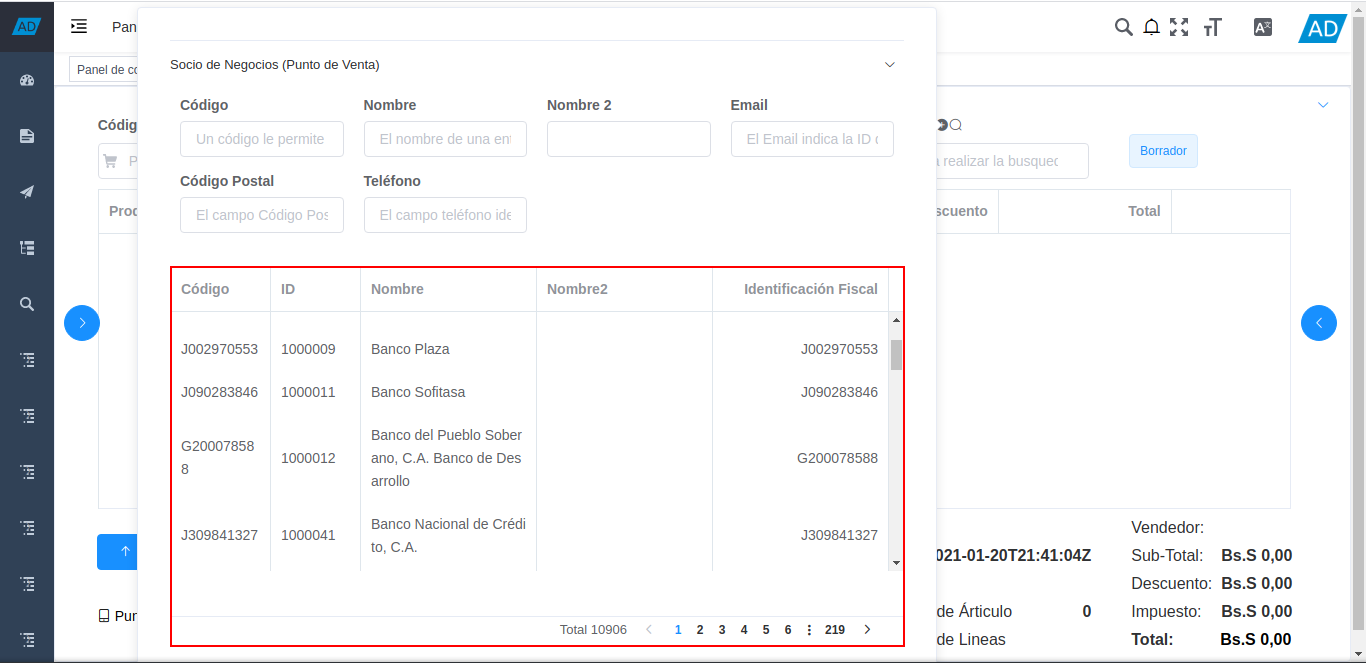Viewport: 1366px width, 663px height.
Task: Click ID cell 1000011
Action: 308,392
